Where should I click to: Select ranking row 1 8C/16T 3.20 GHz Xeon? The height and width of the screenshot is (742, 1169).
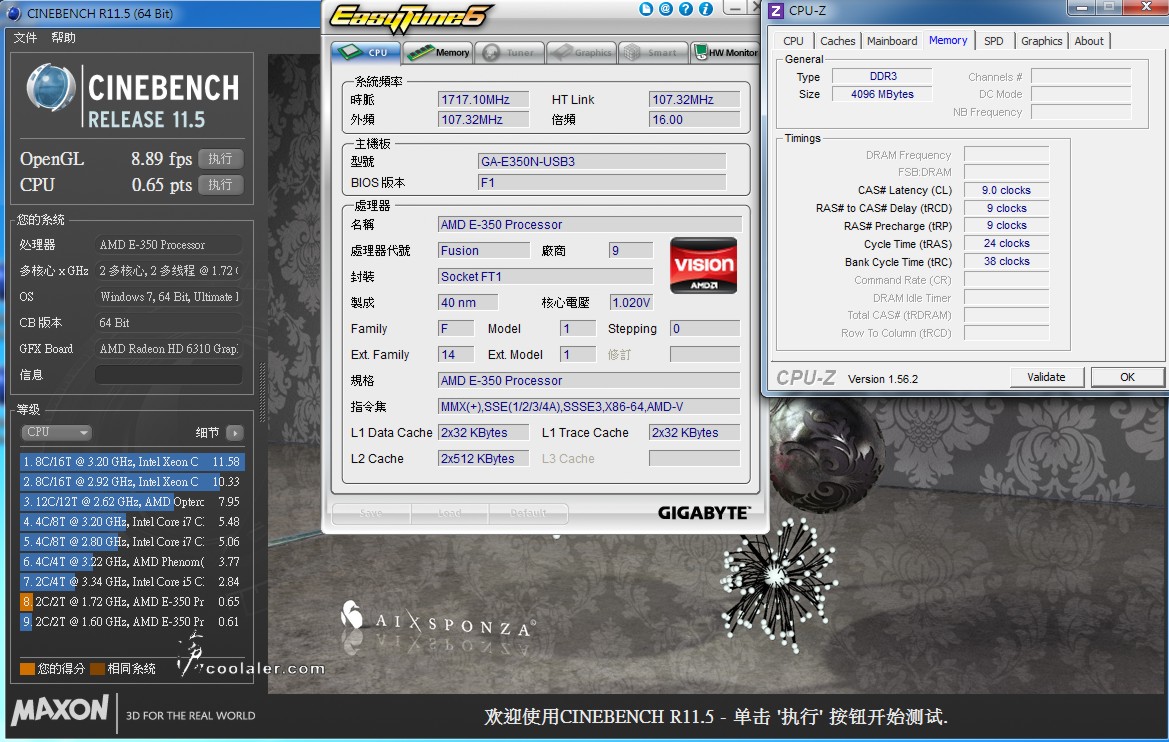[x=133, y=462]
